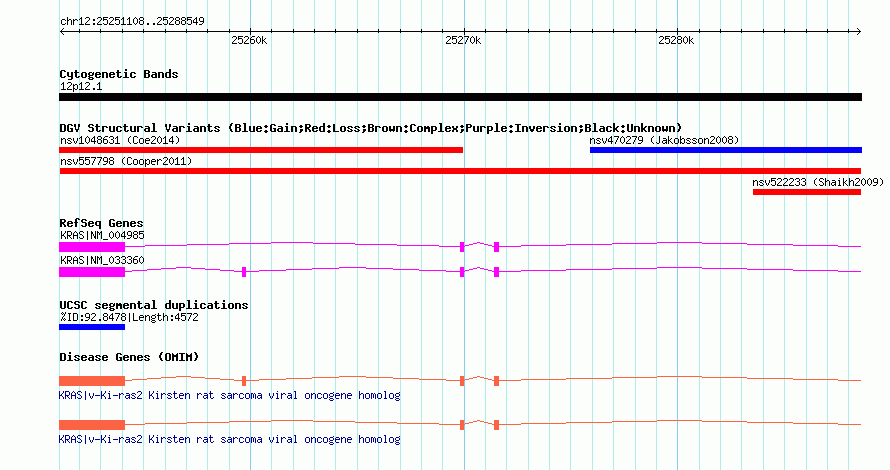Viewport: 890px width, 470px height.
Task: Click the %ID:92.8478|Length:4572 label
Action: [129, 317]
